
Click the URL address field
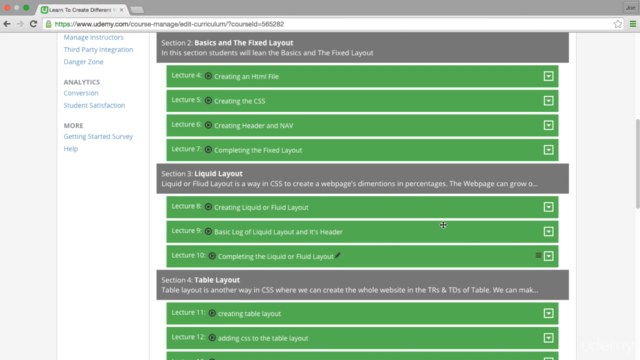pyautogui.click(x=327, y=24)
